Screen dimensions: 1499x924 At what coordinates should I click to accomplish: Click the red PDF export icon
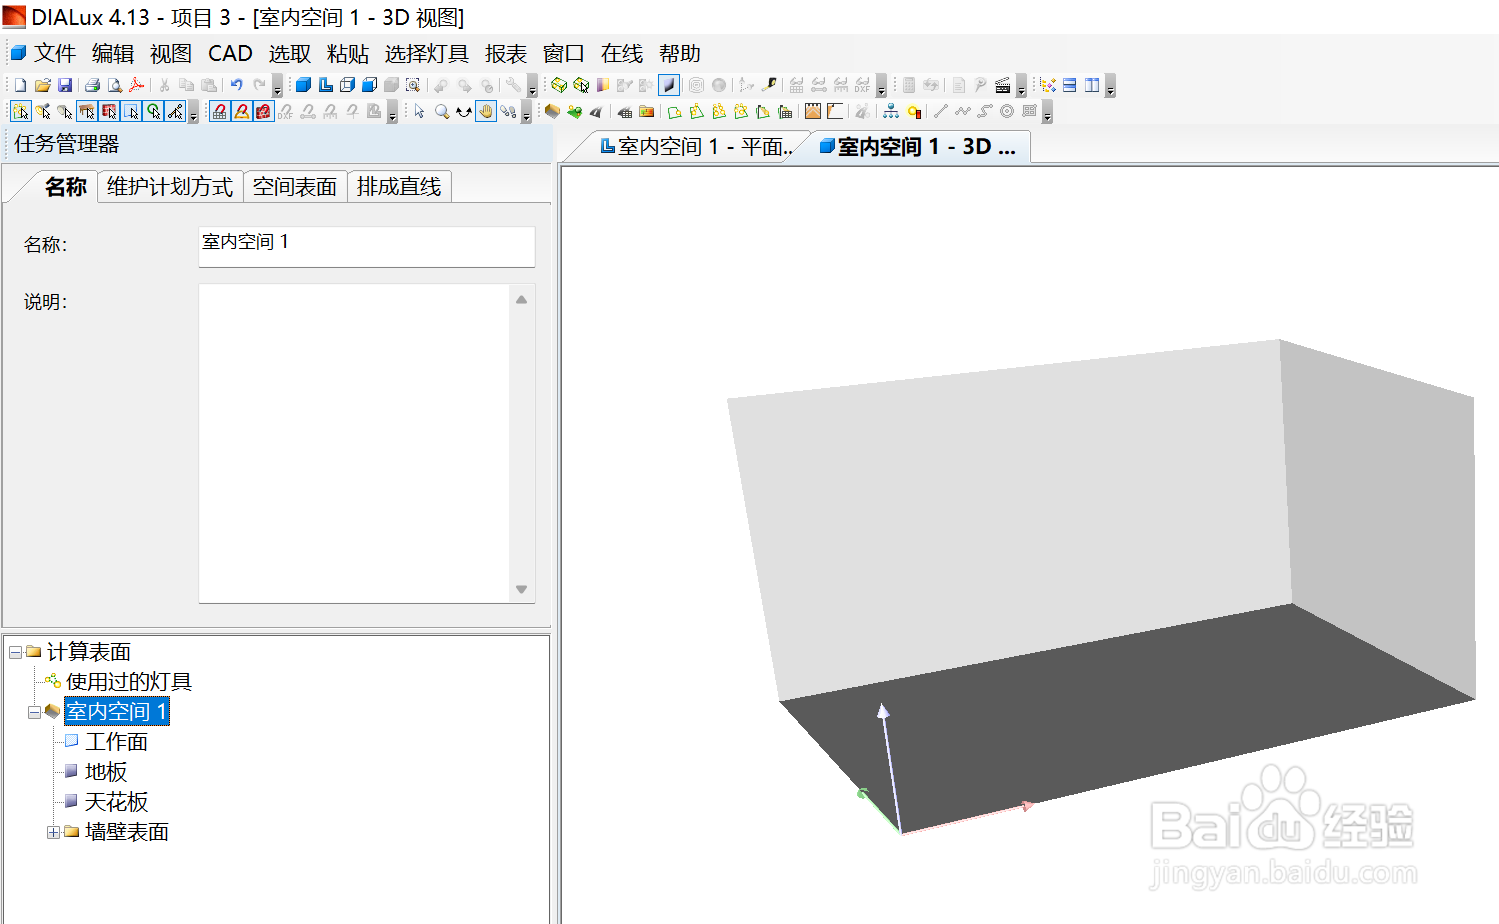pos(136,85)
